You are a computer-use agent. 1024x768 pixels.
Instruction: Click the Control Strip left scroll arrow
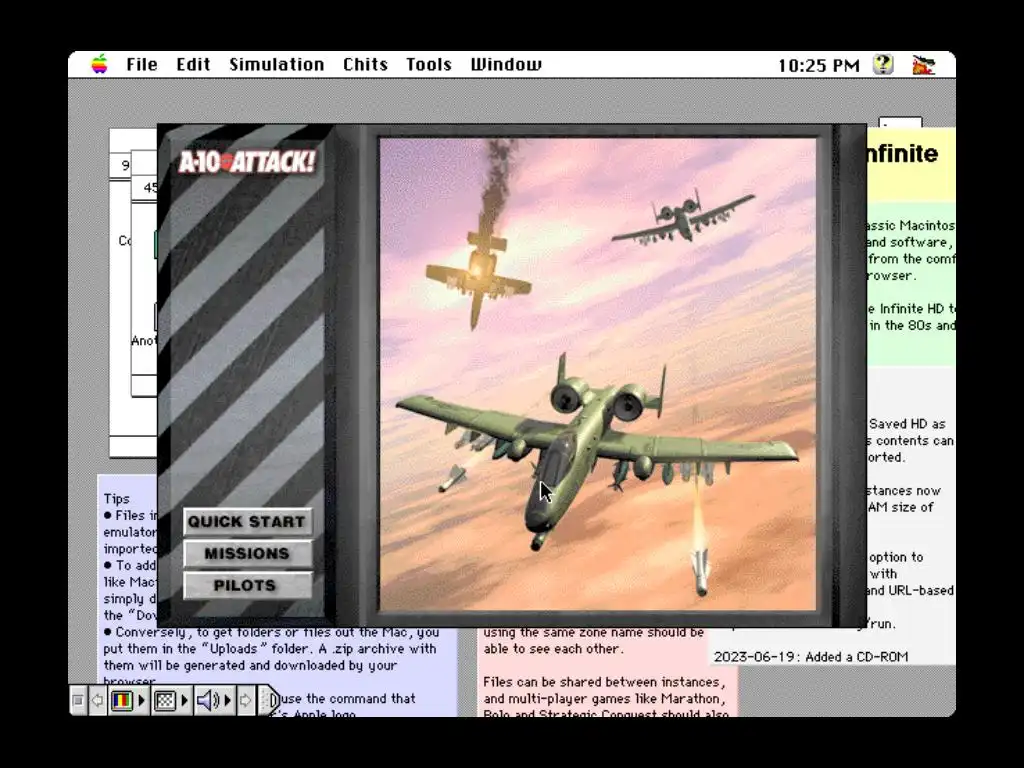[97, 700]
